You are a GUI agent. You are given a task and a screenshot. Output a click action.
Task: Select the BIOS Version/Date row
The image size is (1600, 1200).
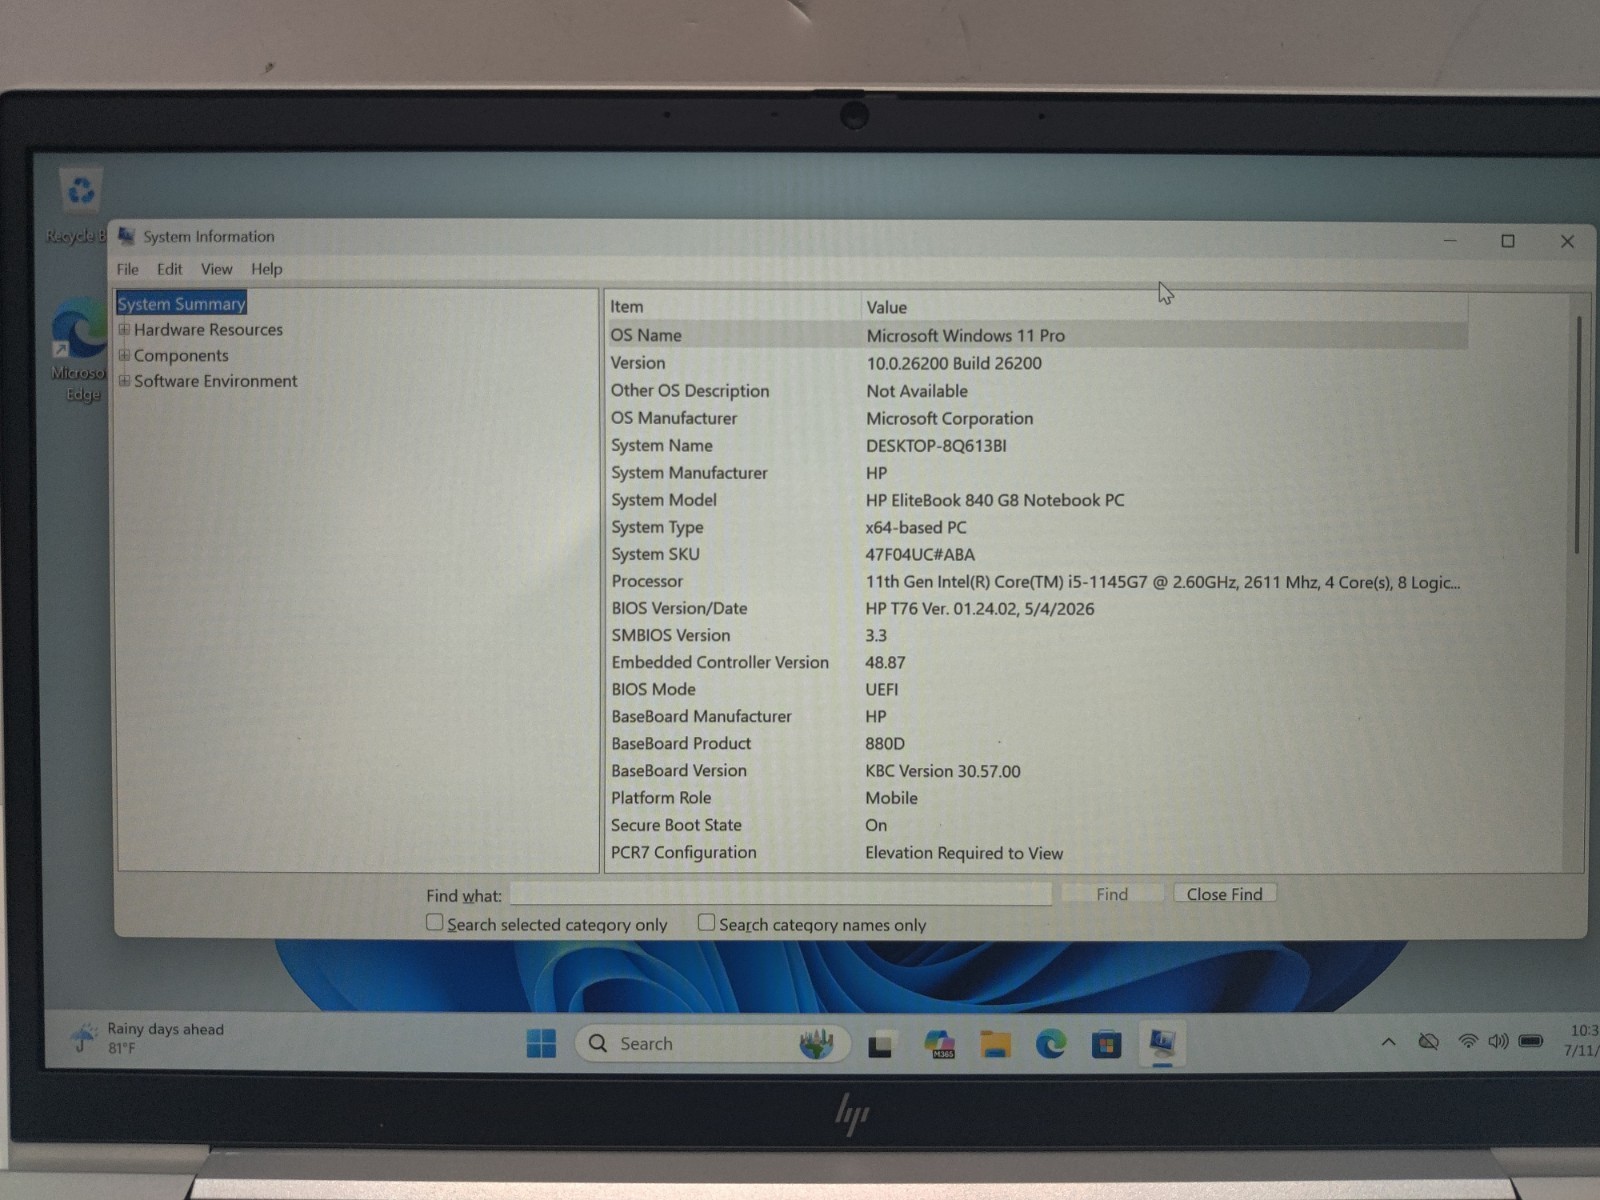[x=1037, y=608]
